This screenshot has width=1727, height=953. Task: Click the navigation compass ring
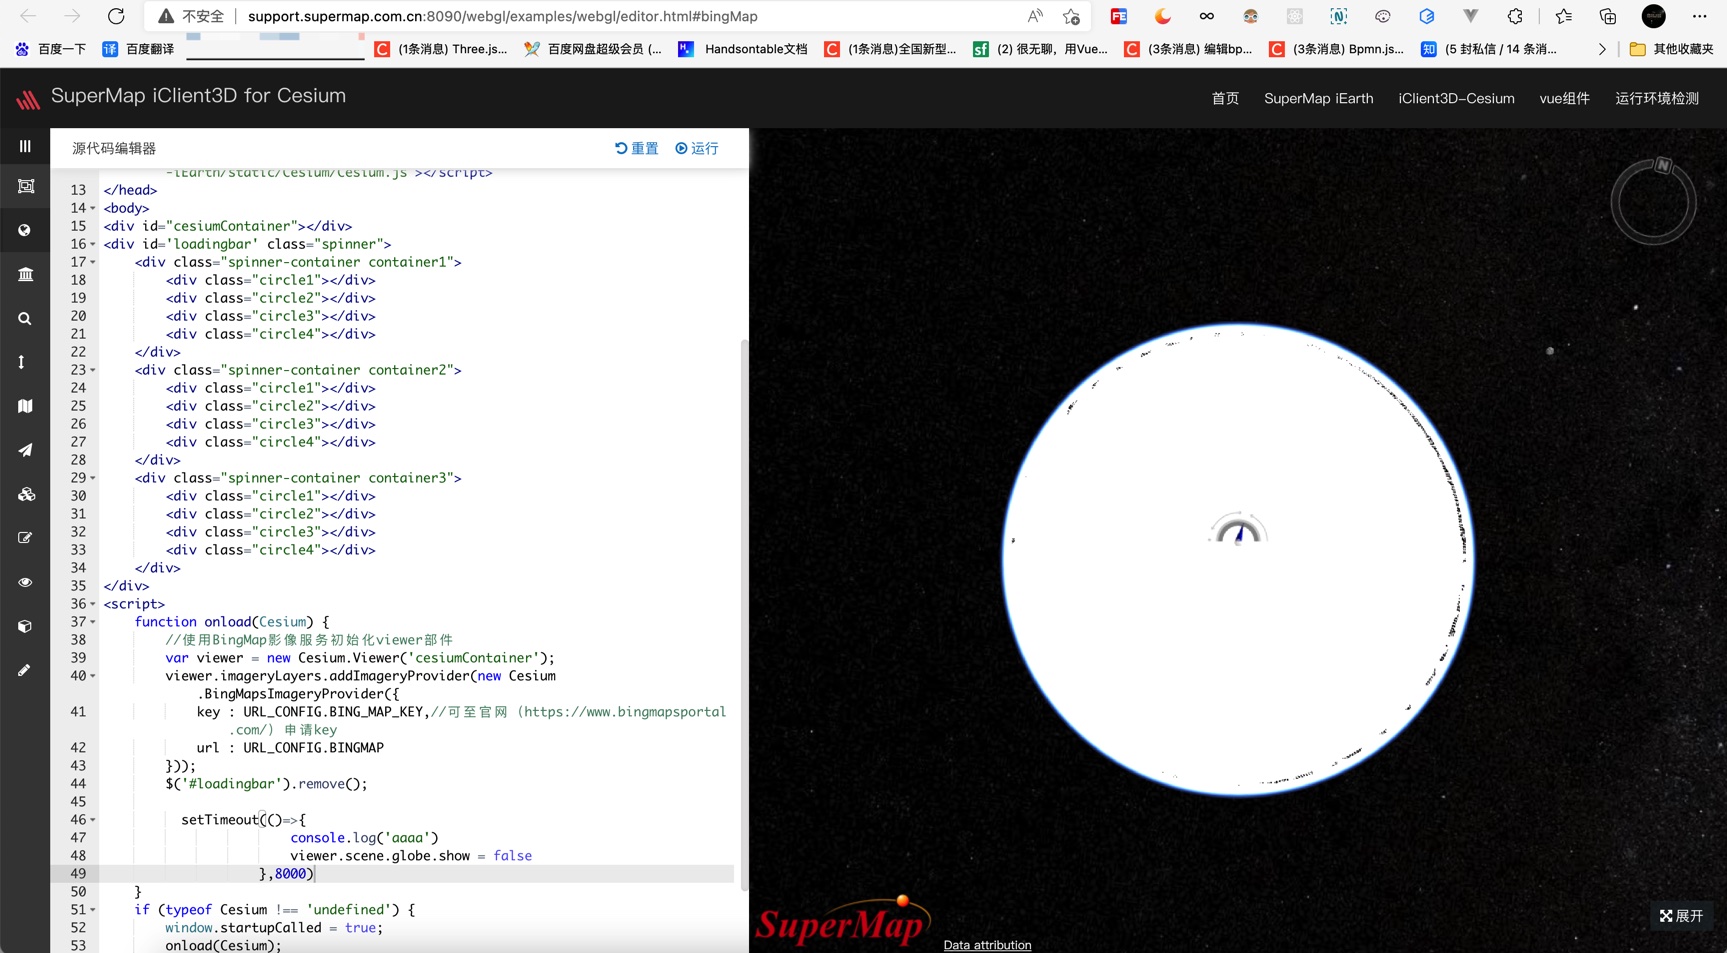click(x=1653, y=201)
